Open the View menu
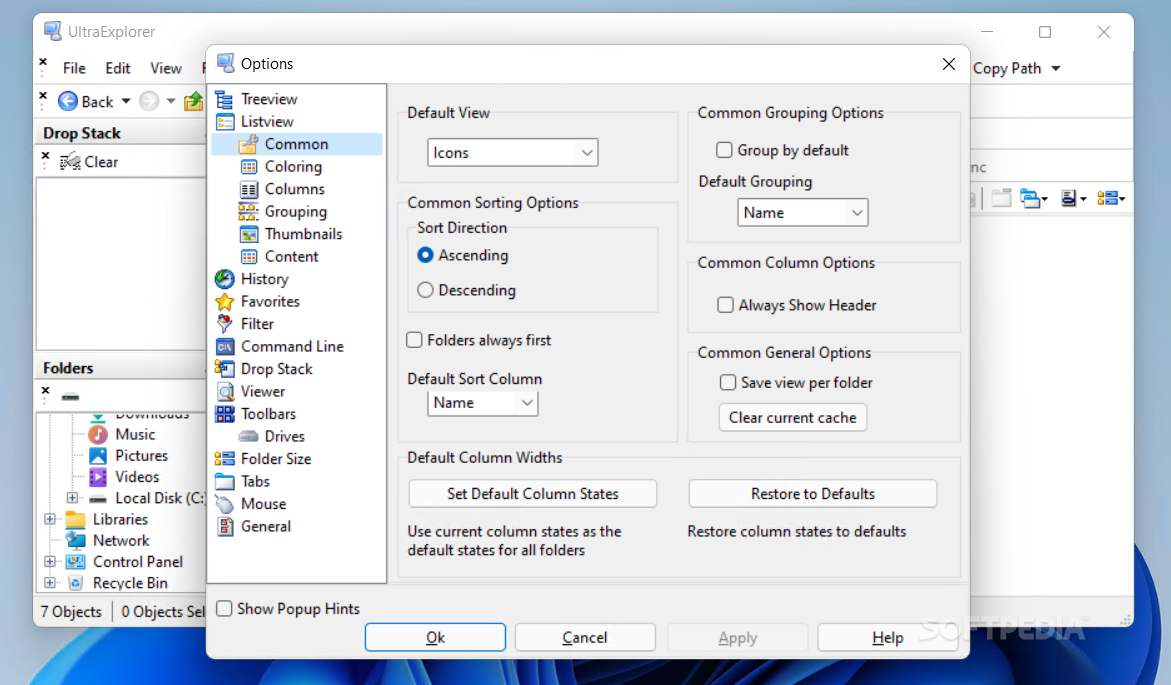This screenshot has height=685, width=1171. click(166, 68)
